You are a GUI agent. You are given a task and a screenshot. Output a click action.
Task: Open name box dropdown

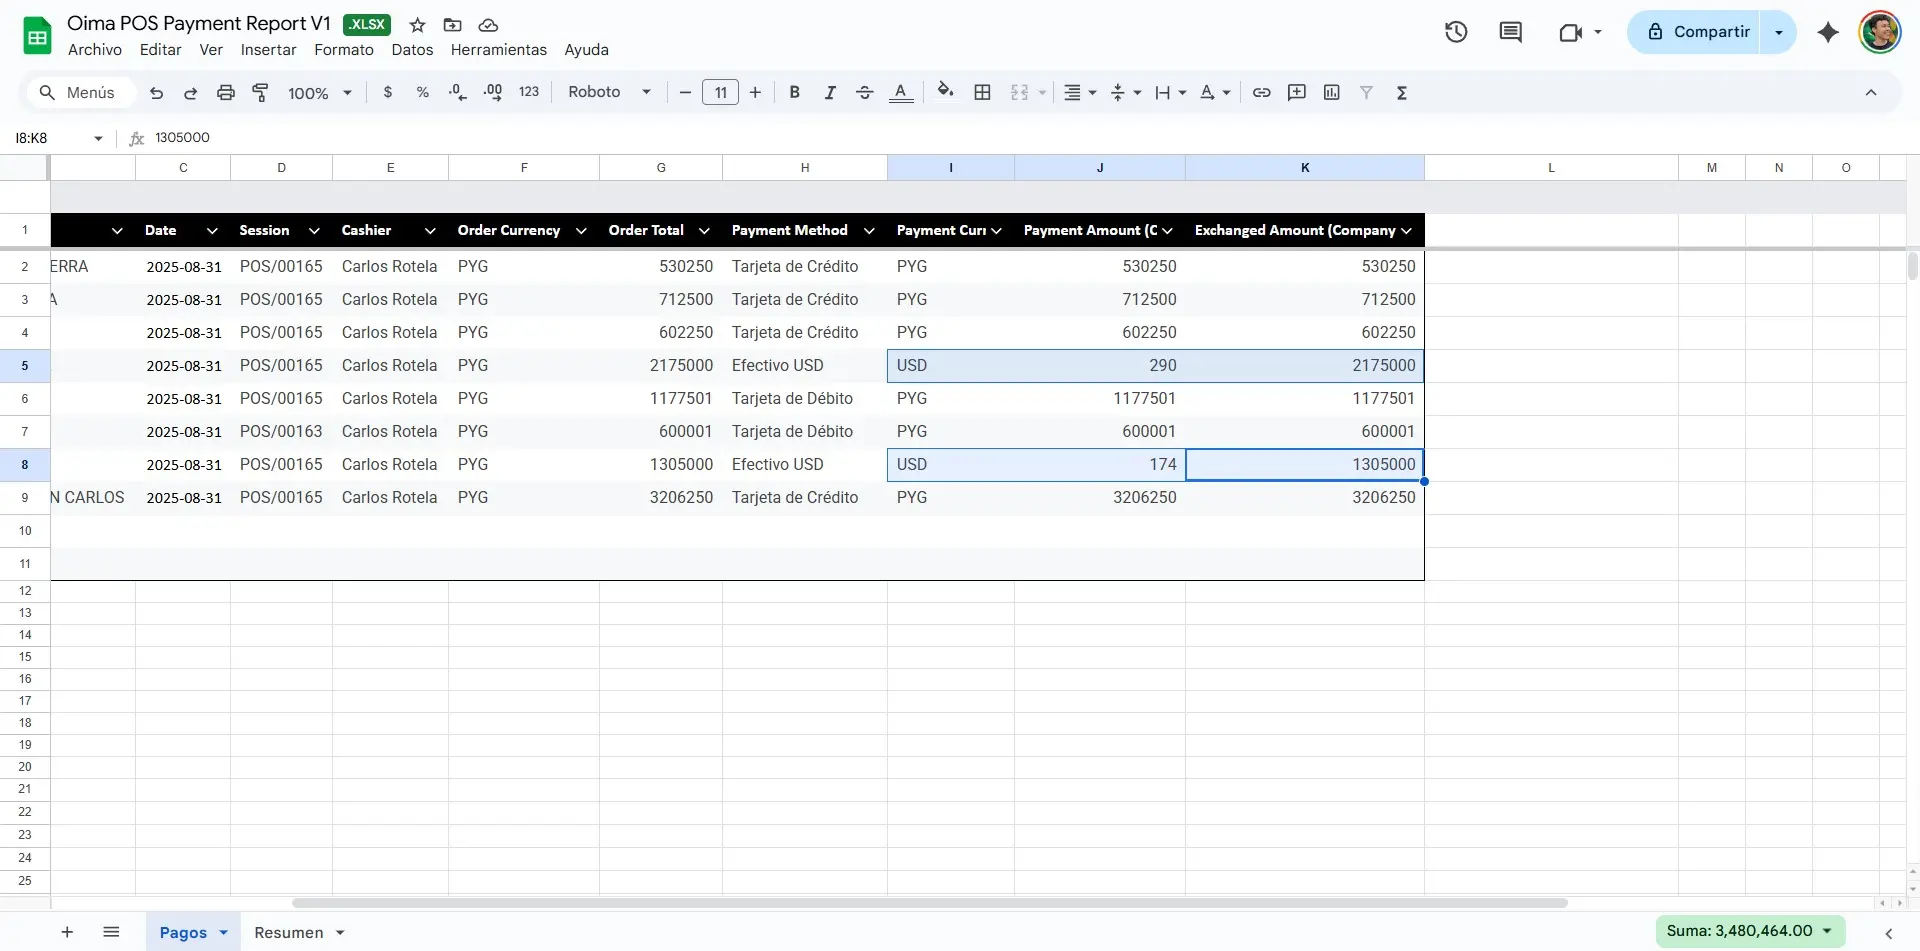[98, 138]
